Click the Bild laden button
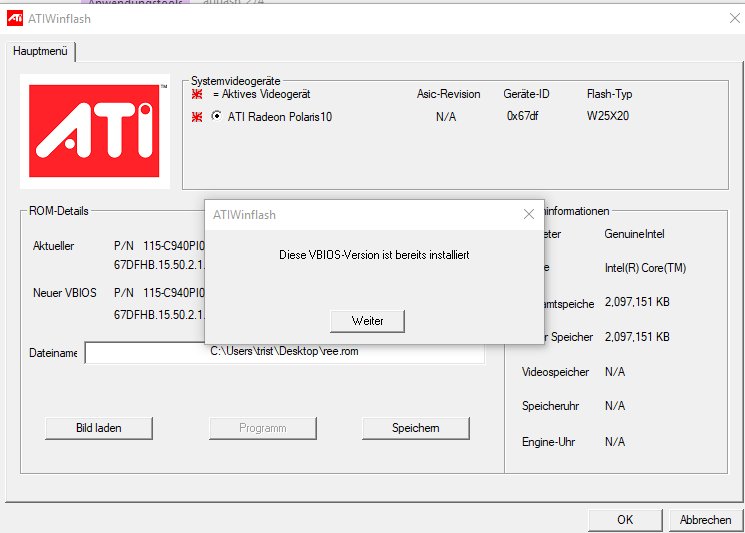Image resolution: width=745 pixels, height=533 pixels. [x=99, y=428]
